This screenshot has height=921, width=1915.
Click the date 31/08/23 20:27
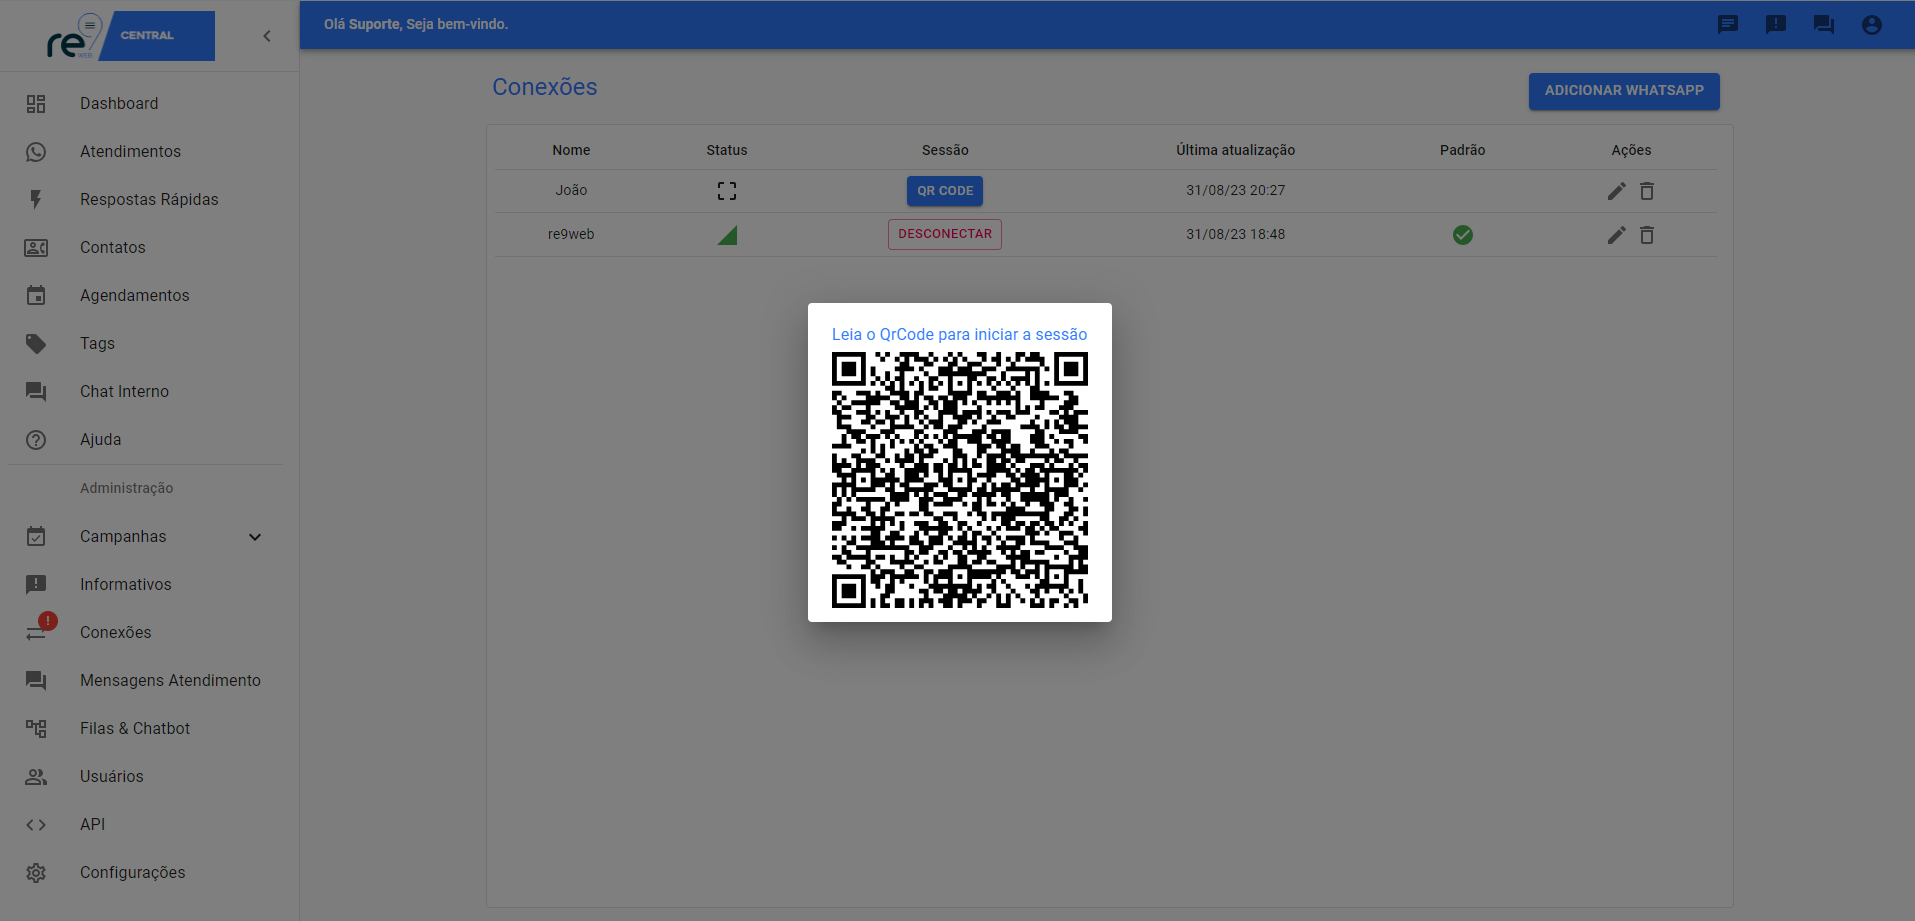pyautogui.click(x=1236, y=190)
